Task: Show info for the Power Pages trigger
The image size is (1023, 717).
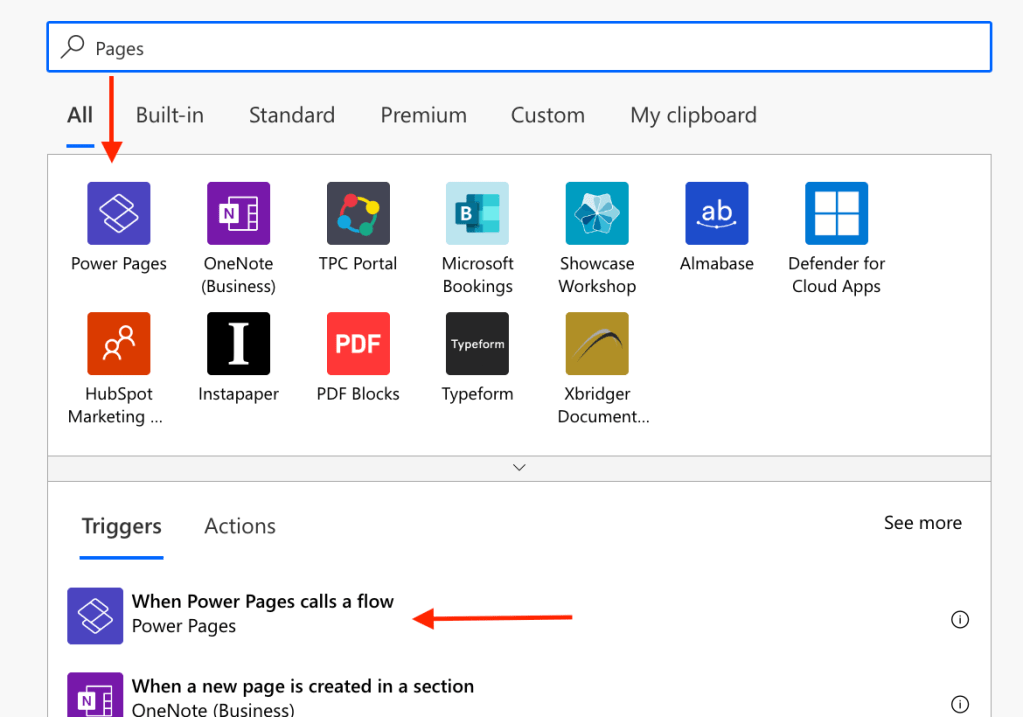Action: click(959, 620)
